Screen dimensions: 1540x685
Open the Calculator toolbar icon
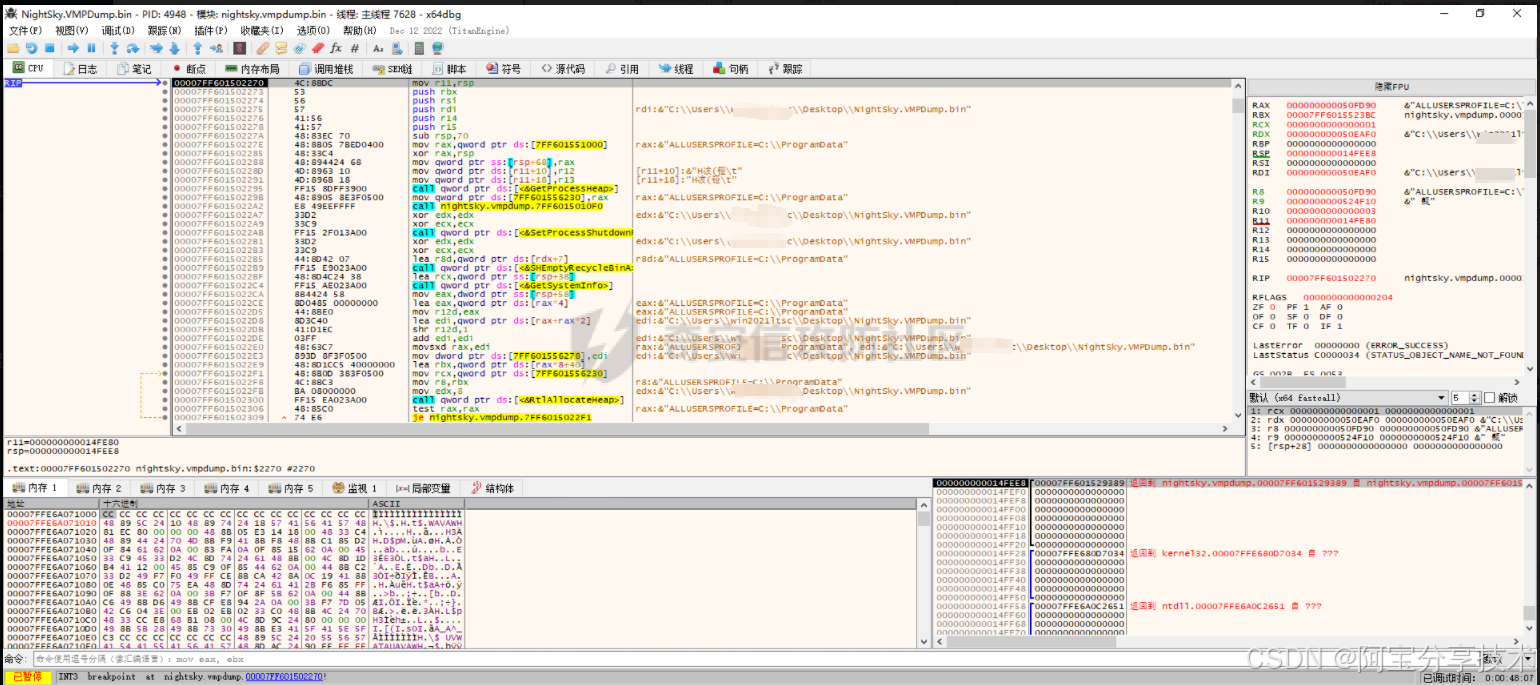pyautogui.click(x=419, y=48)
